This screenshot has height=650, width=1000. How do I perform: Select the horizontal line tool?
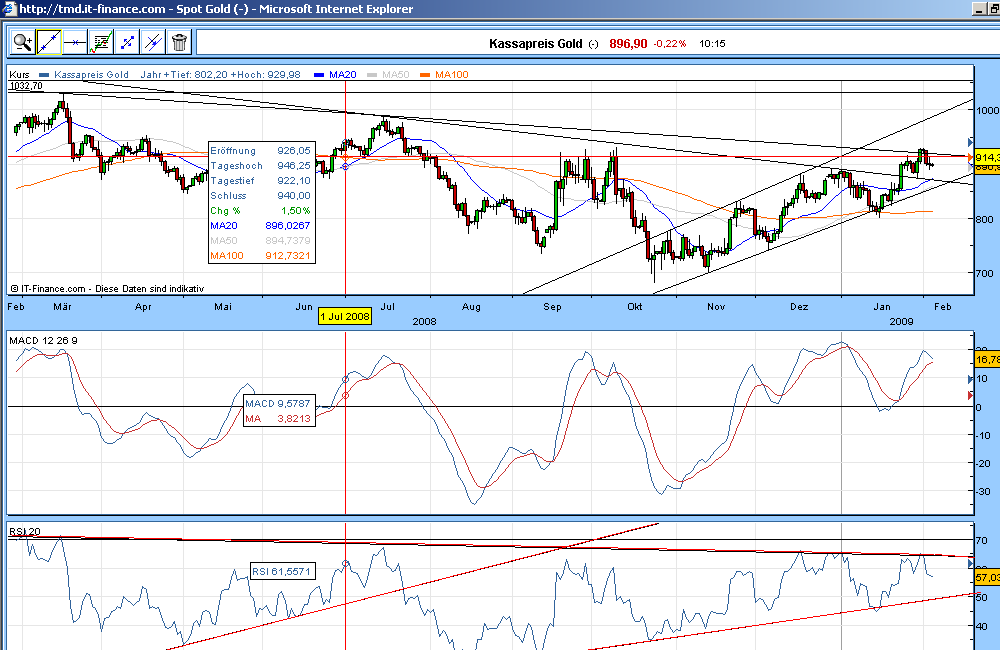click(x=74, y=42)
